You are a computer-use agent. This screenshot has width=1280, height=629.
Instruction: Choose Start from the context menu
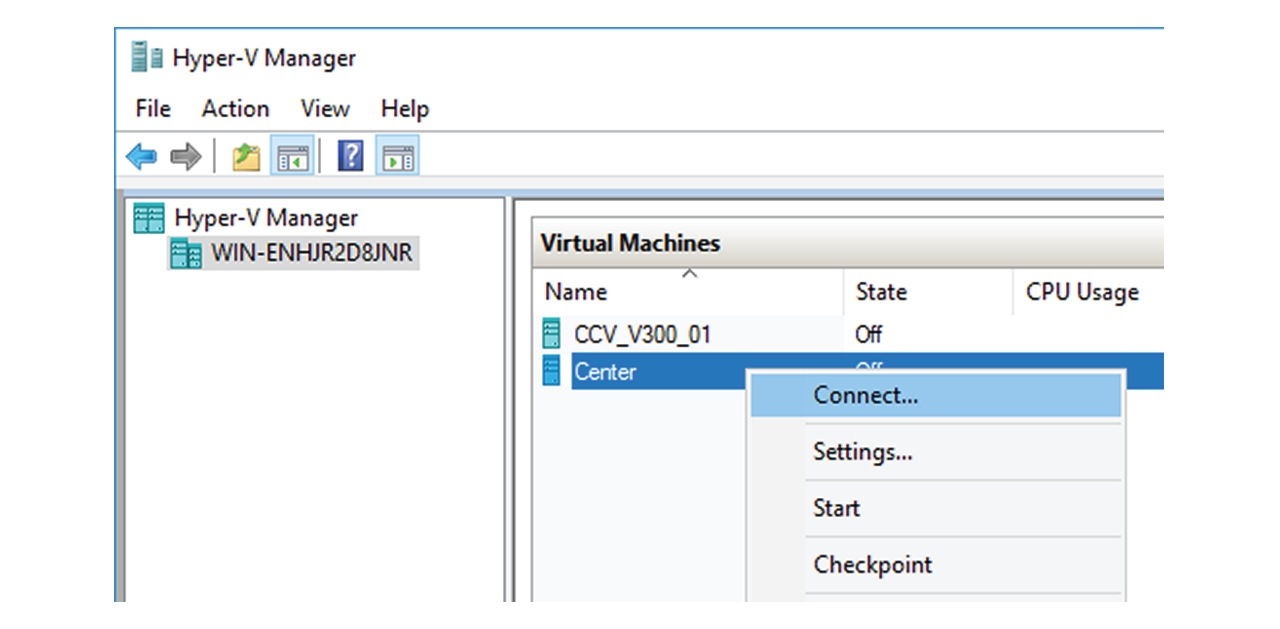tap(936, 508)
